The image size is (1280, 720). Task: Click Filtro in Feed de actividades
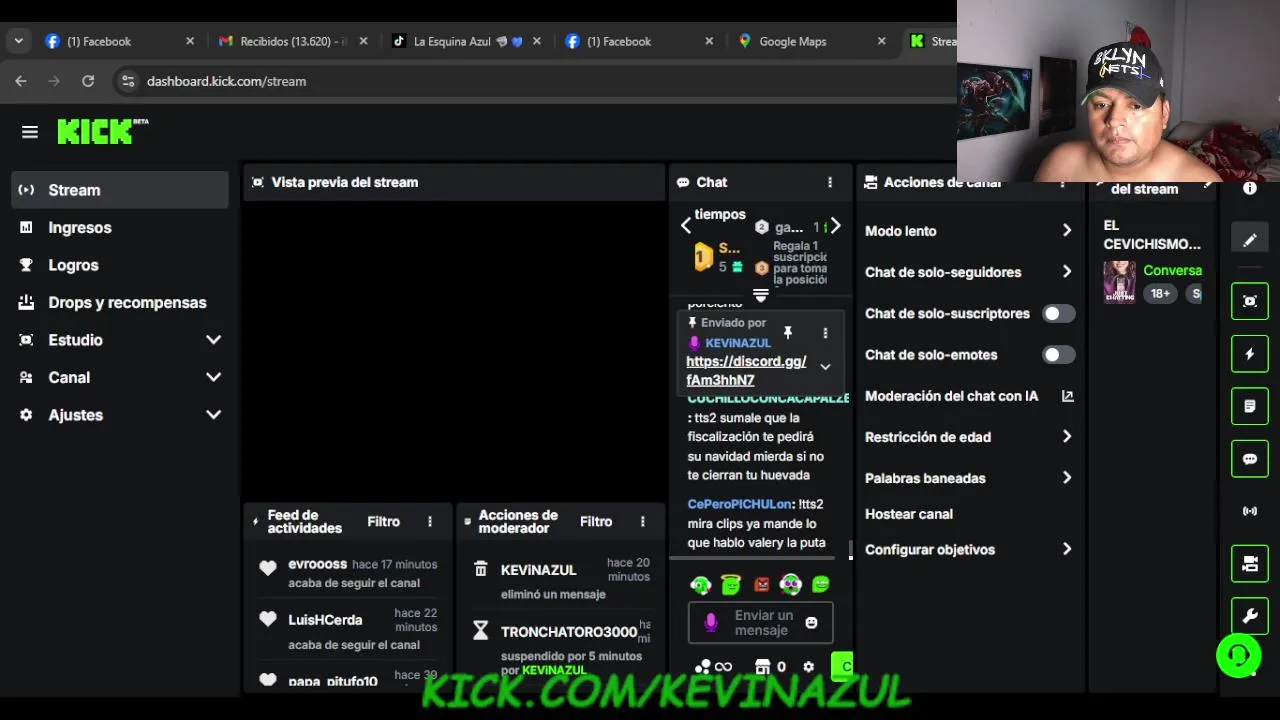click(x=383, y=522)
